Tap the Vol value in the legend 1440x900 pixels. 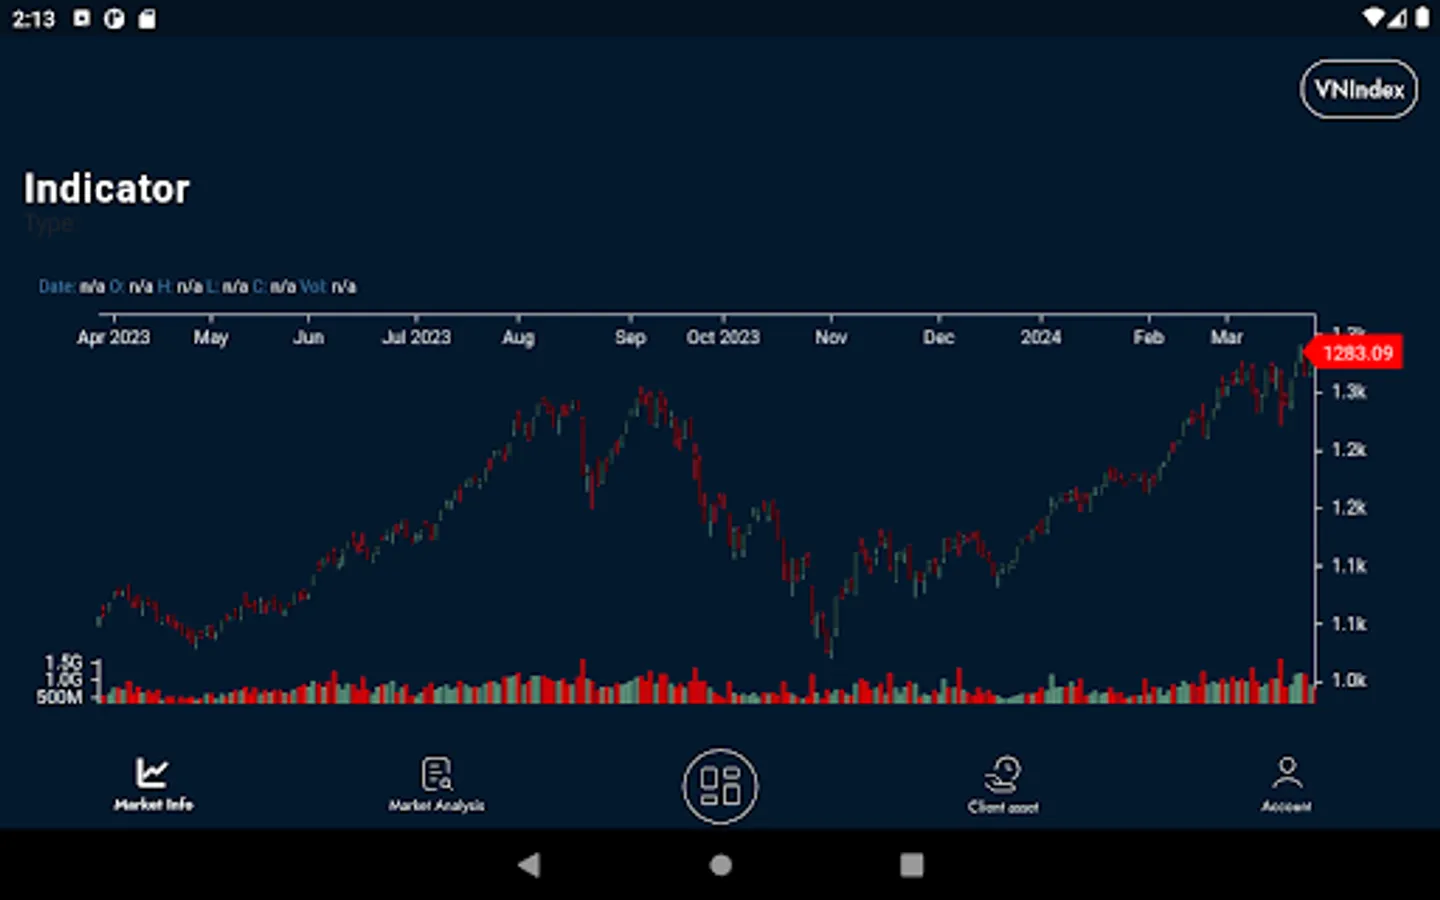point(343,287)
